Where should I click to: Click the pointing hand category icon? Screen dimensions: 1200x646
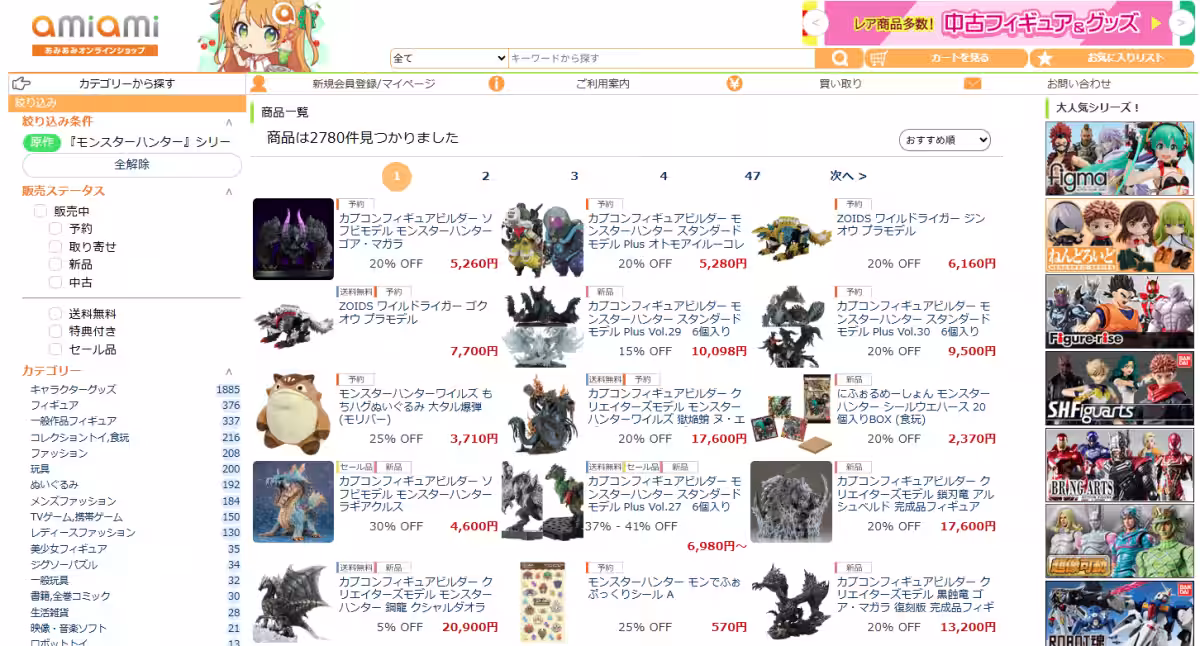point(22,84)
